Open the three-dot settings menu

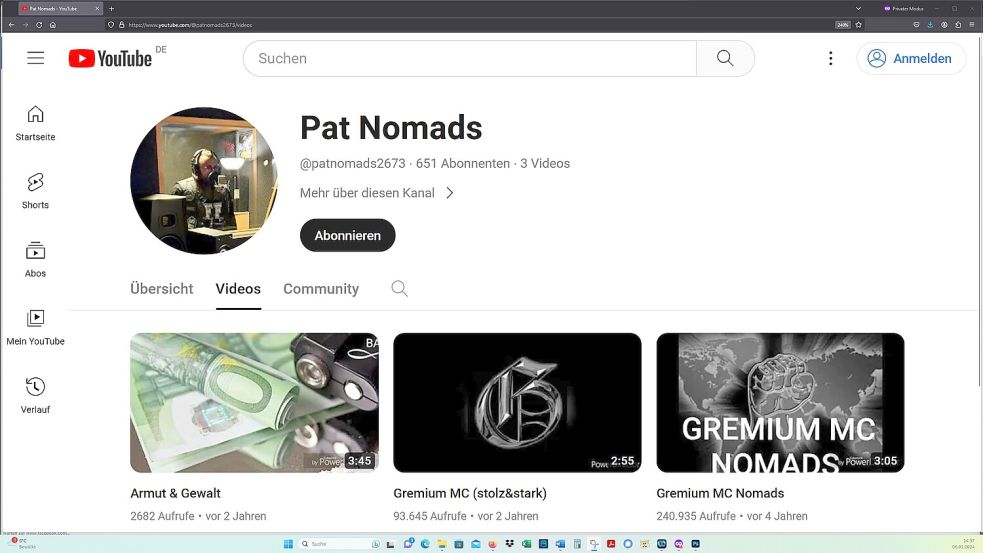(831, 58)
